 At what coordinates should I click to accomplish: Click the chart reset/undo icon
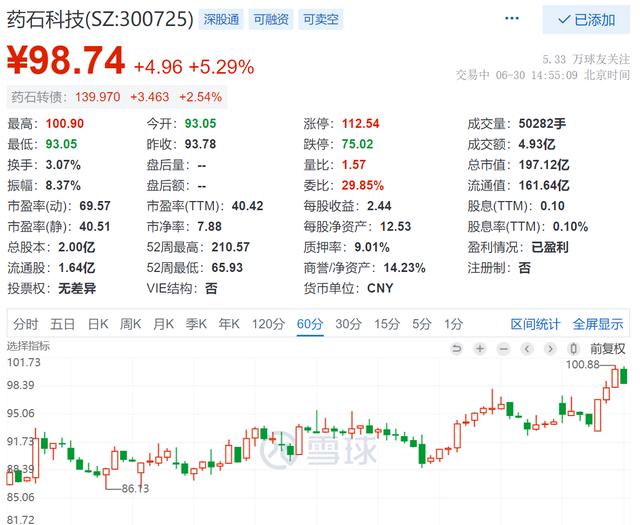pyautogui.click(x=456, y=349)
